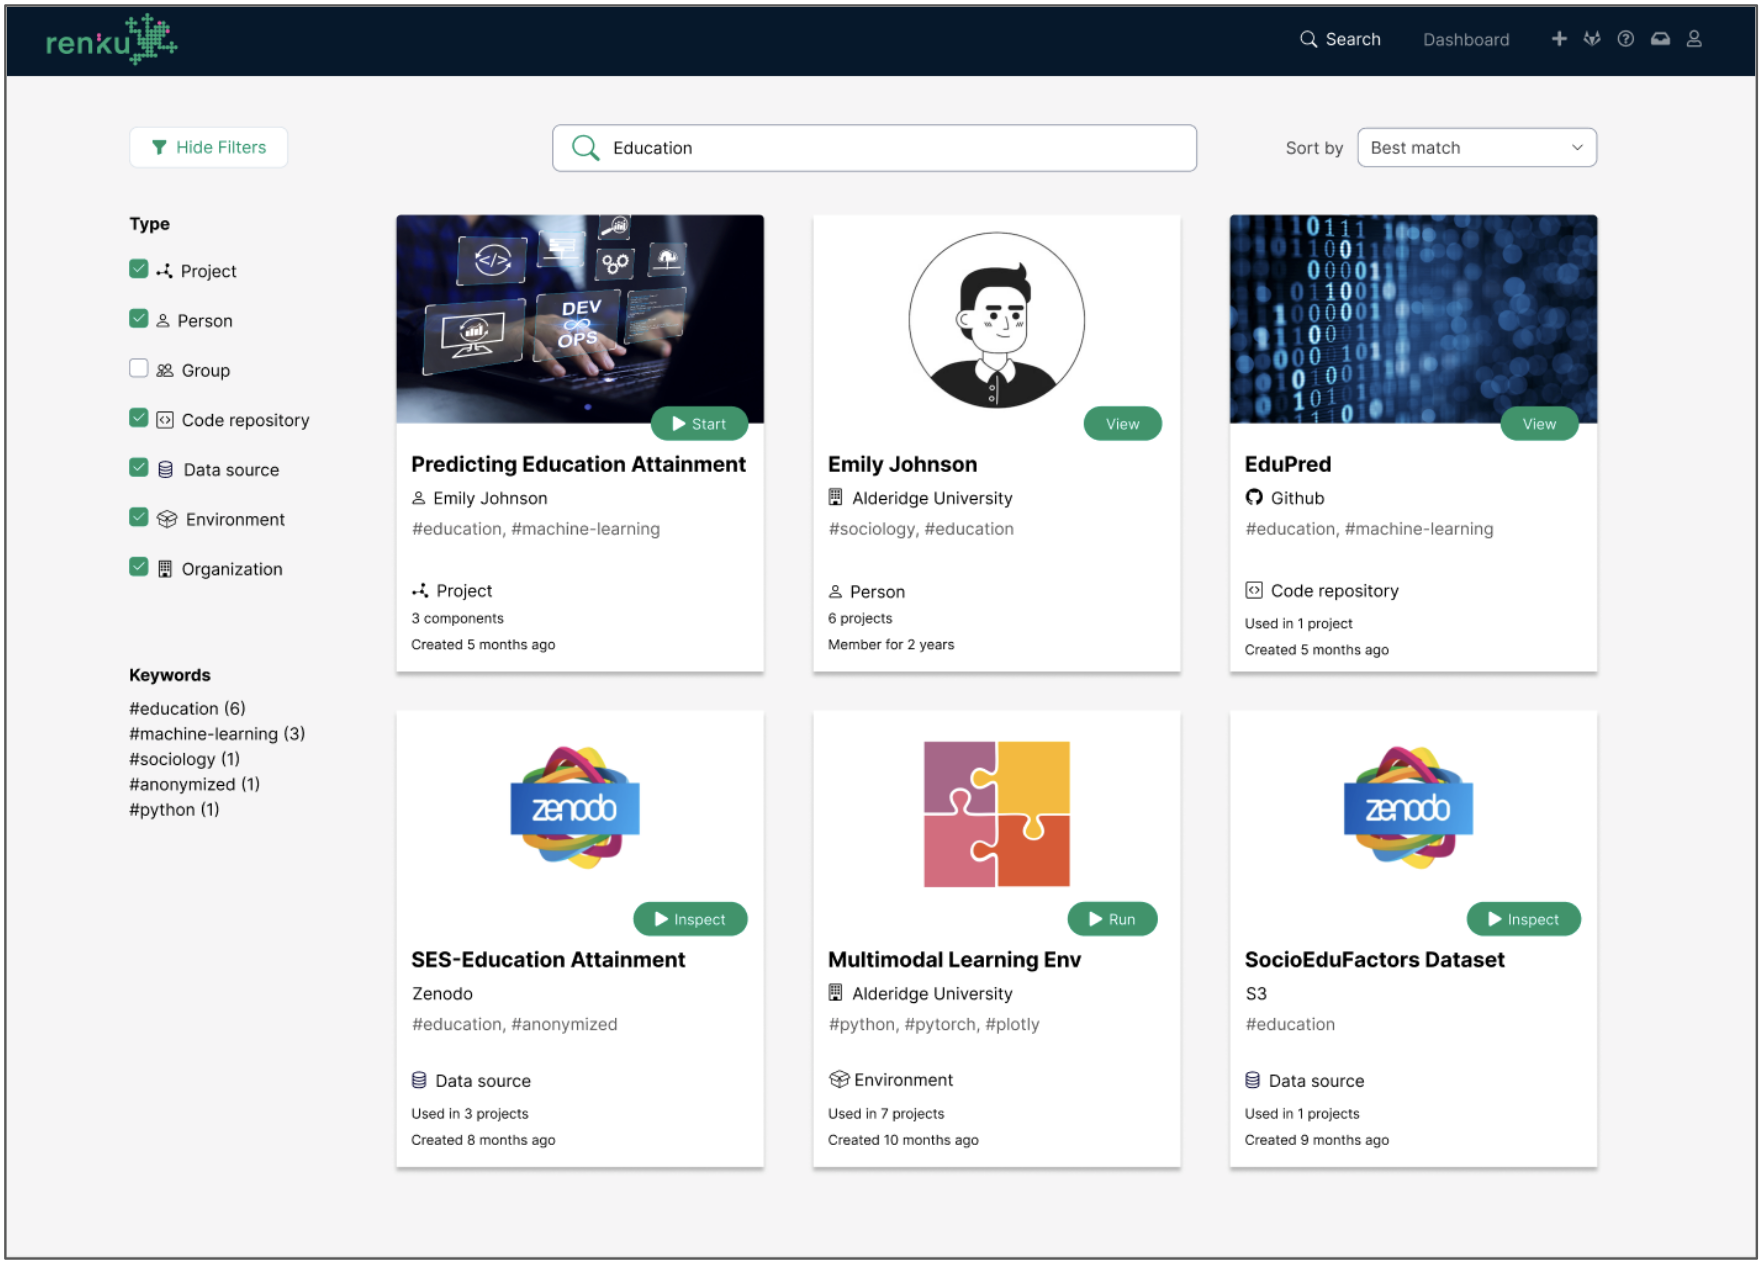This screenshot has height=1266, width=1764.
Task: Click the plus icon in top navbar
Action: [1558, 39]
